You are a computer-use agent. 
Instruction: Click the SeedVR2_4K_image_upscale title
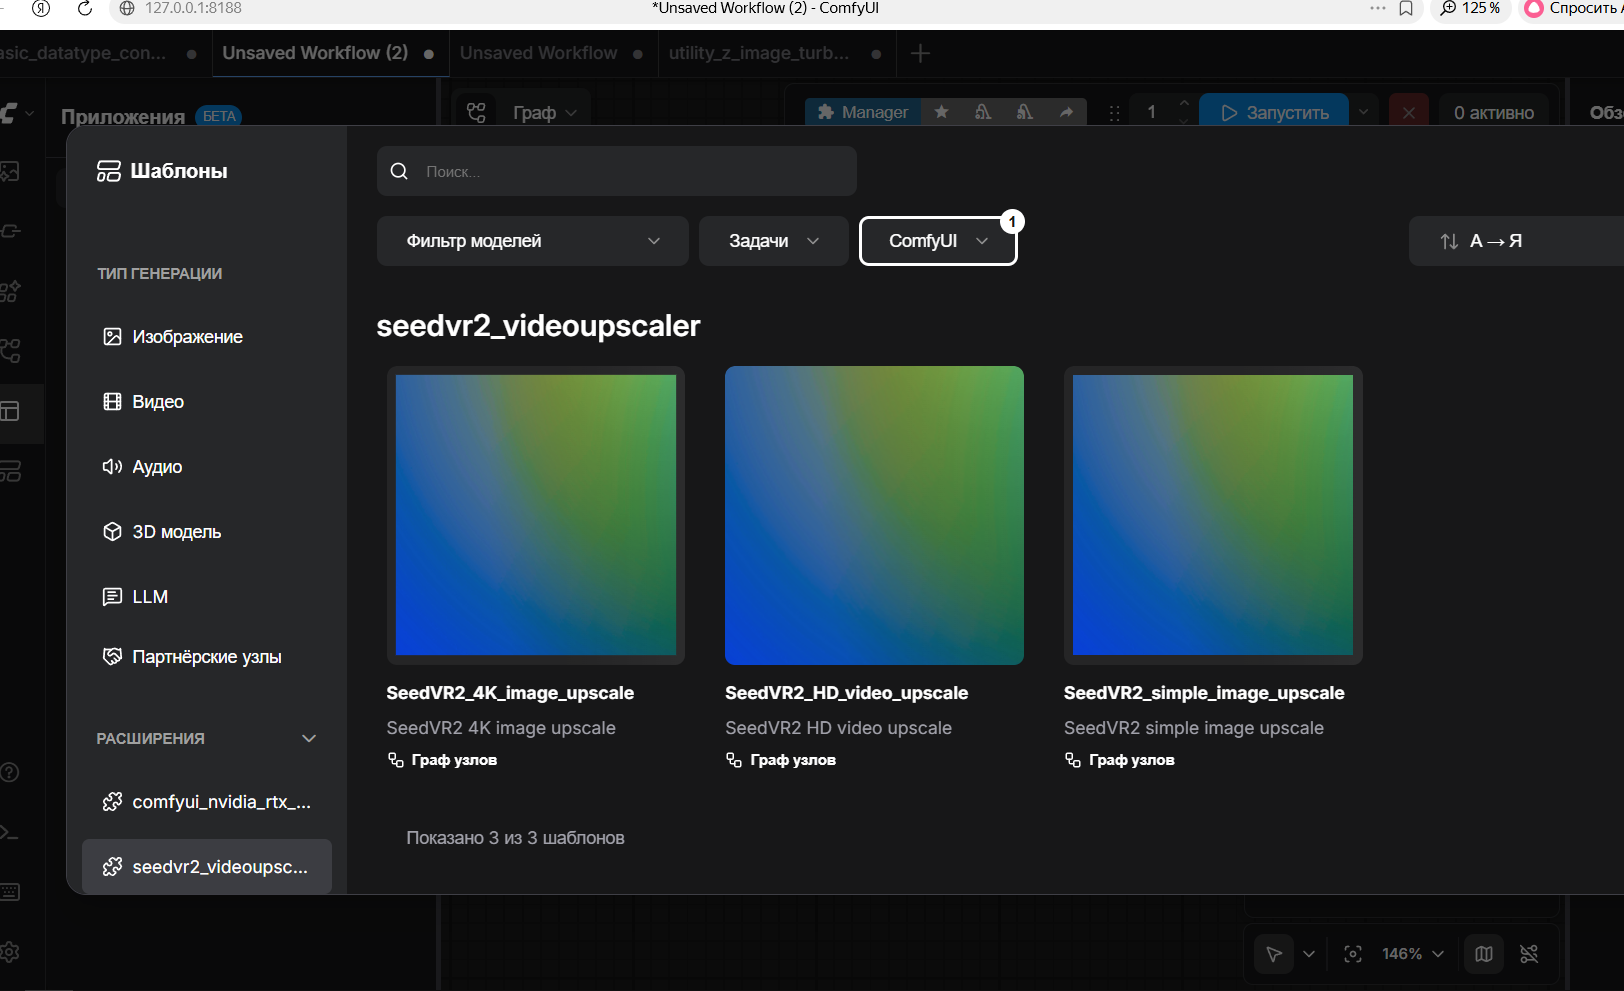pos(510,693)
